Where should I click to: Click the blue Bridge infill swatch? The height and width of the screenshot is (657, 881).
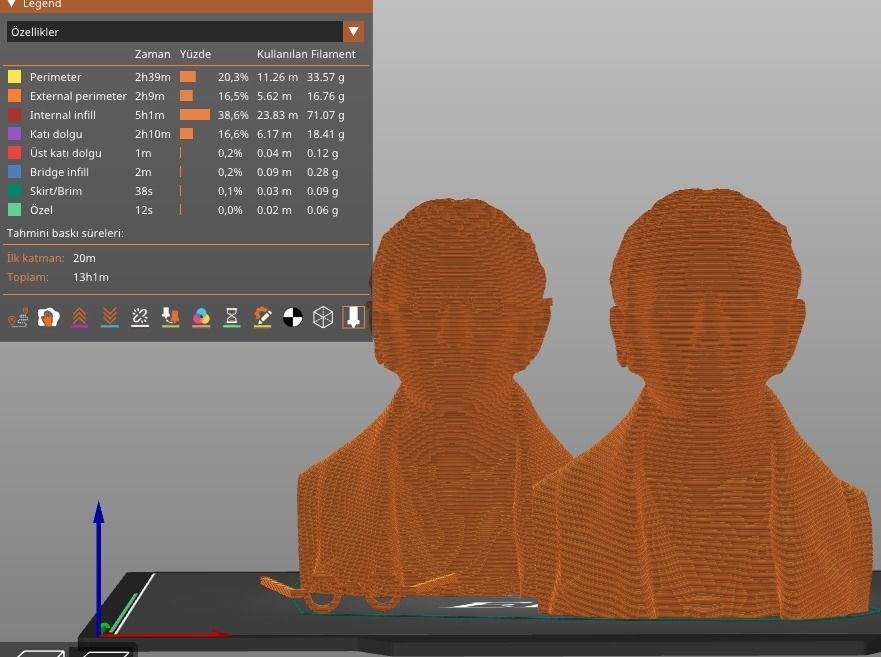[15, 171]
